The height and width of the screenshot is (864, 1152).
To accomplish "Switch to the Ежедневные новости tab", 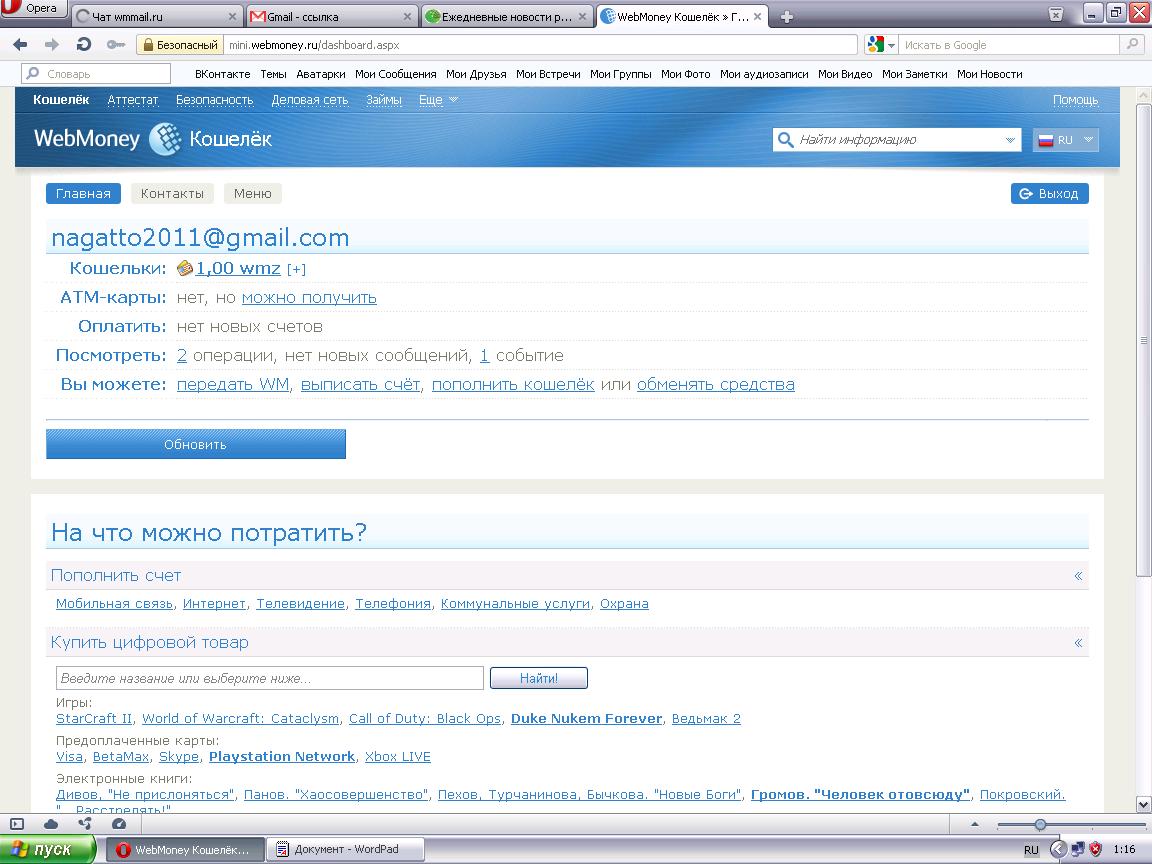I will pyautogui.click(x=507, y=16).
